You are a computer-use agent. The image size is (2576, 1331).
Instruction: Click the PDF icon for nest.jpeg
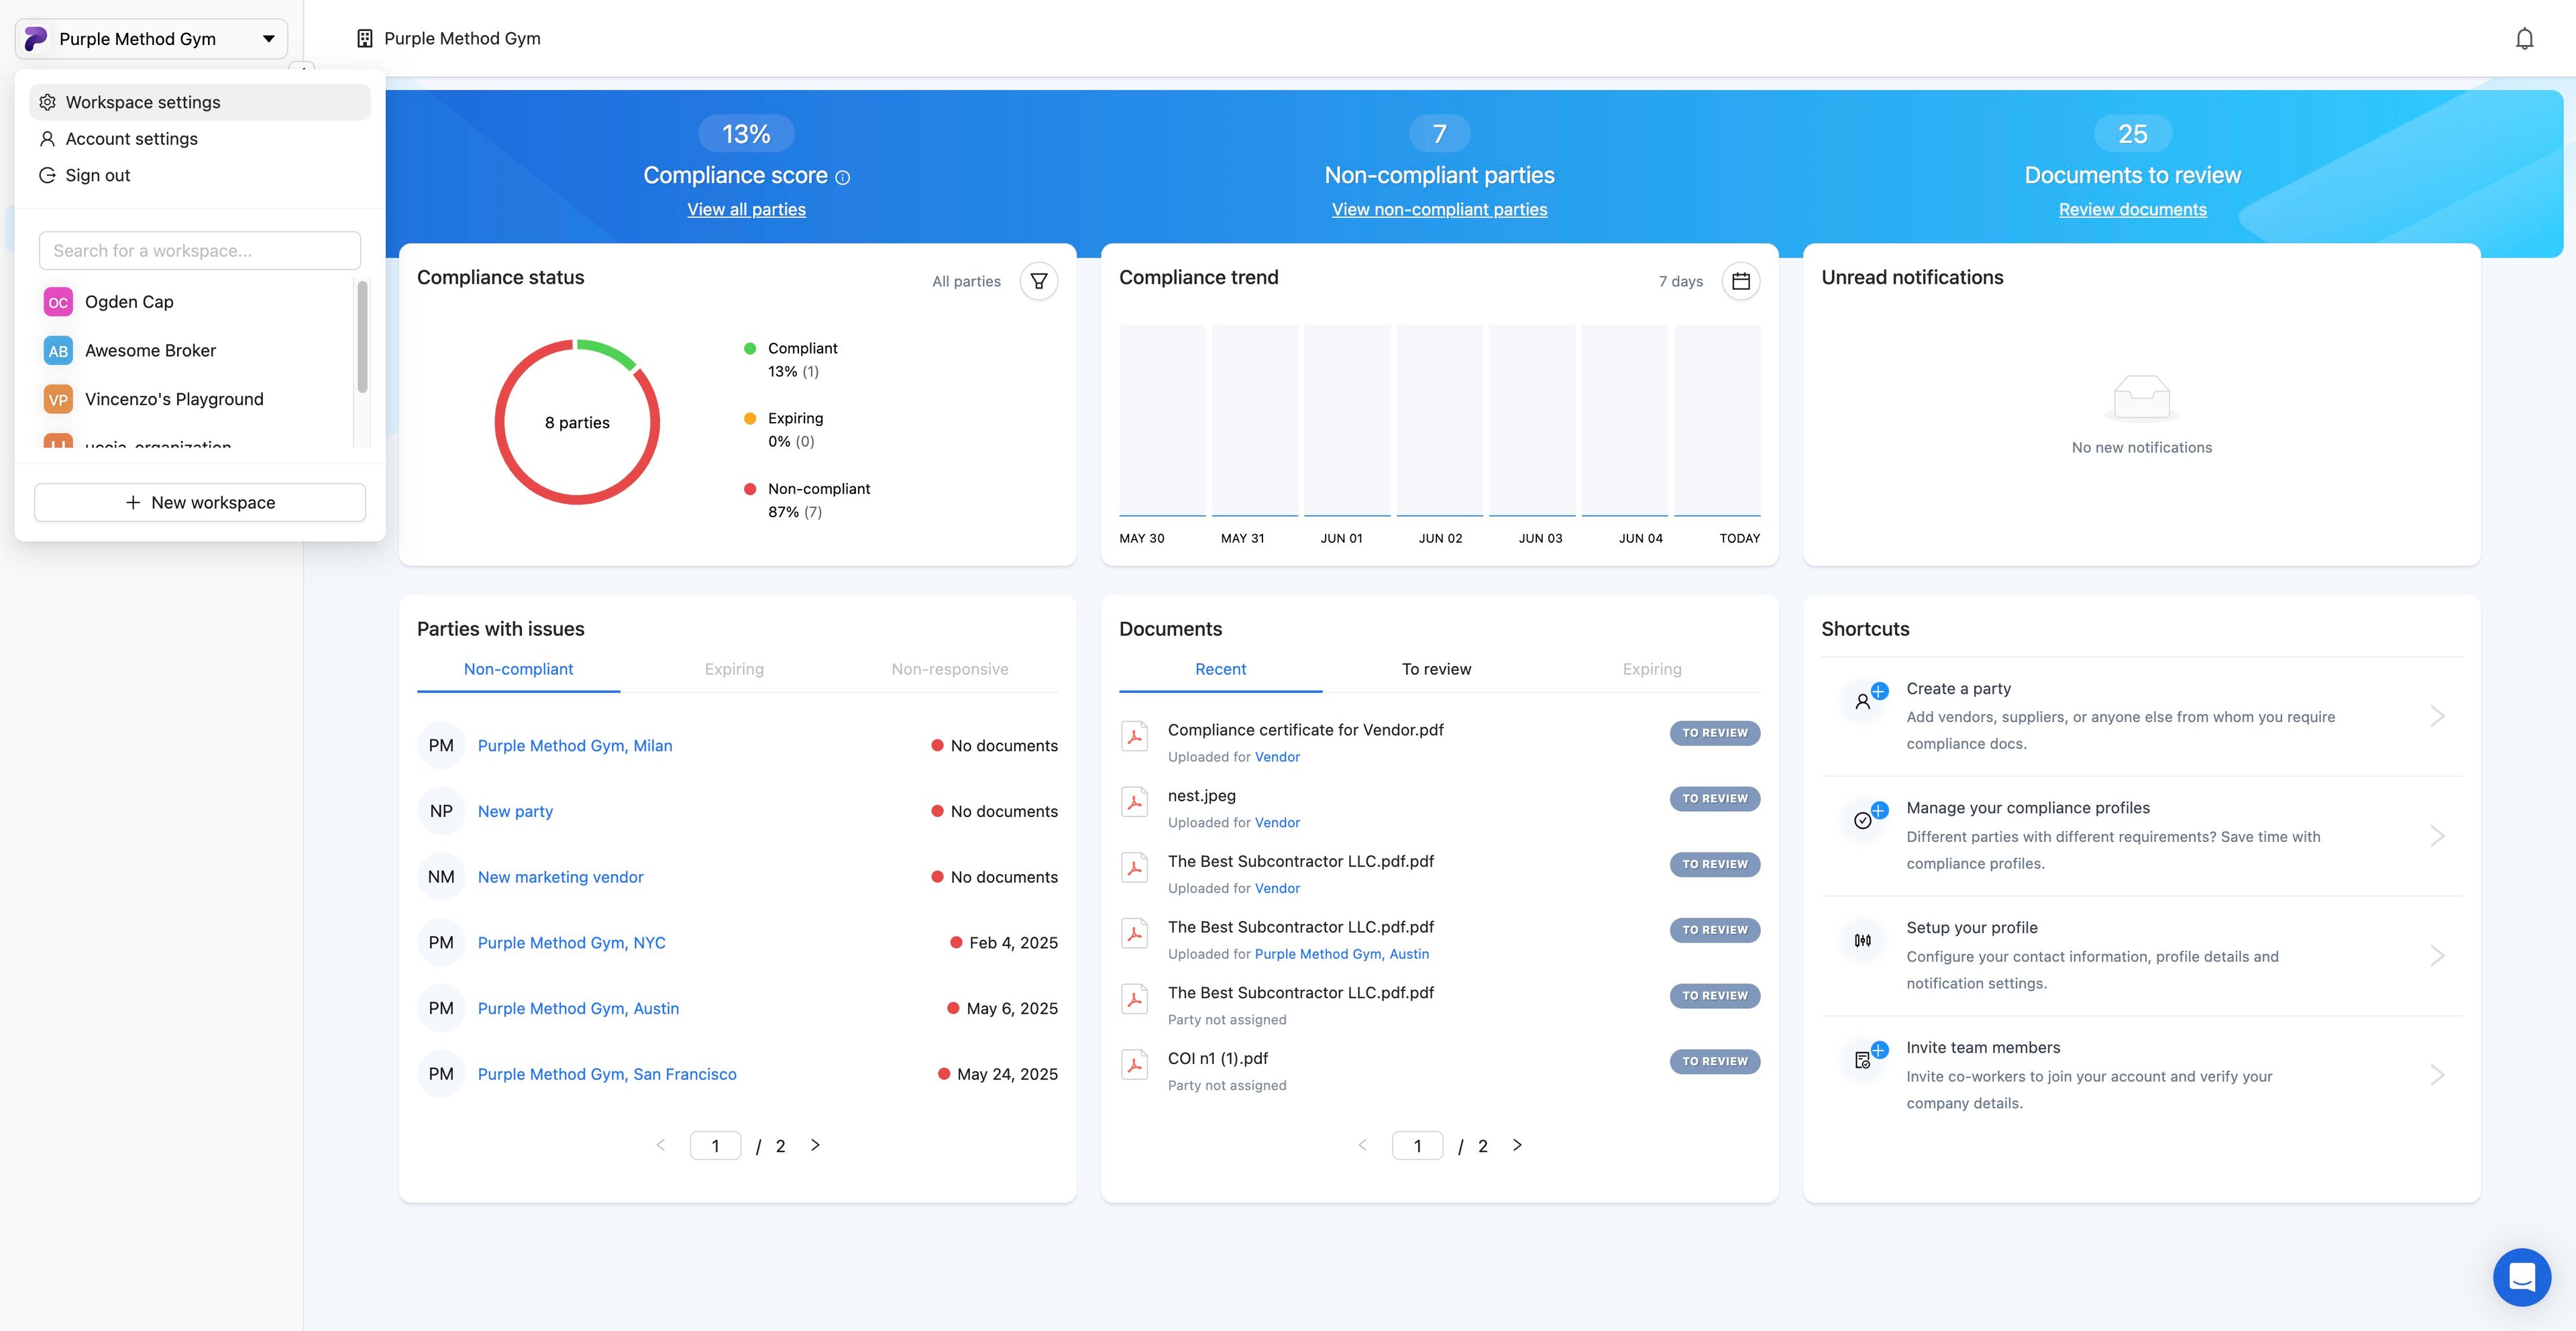click(x=1134, y=802)
